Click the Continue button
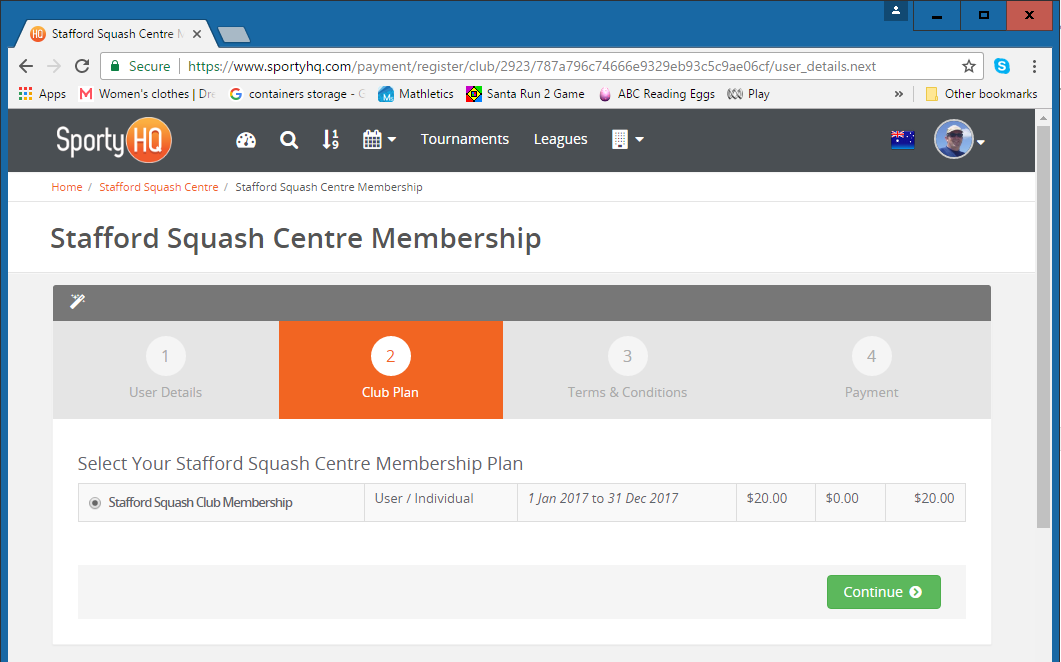The width and height of the screenshot is (1061, 662). [883, 592]
